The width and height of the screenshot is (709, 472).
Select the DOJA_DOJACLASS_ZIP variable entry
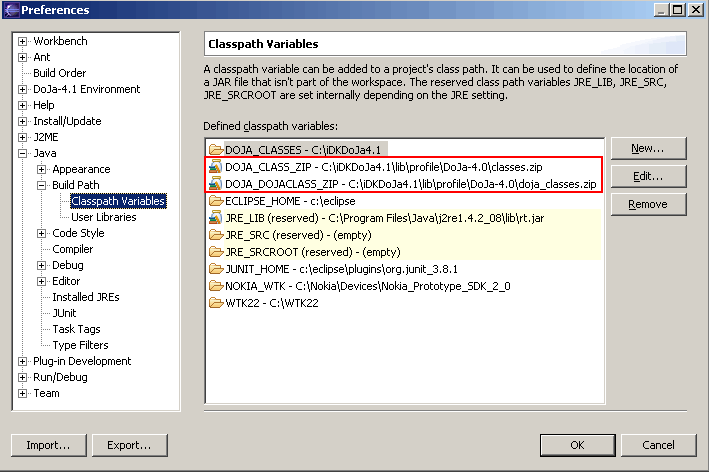pyautogui.click(x=411, y=184)
